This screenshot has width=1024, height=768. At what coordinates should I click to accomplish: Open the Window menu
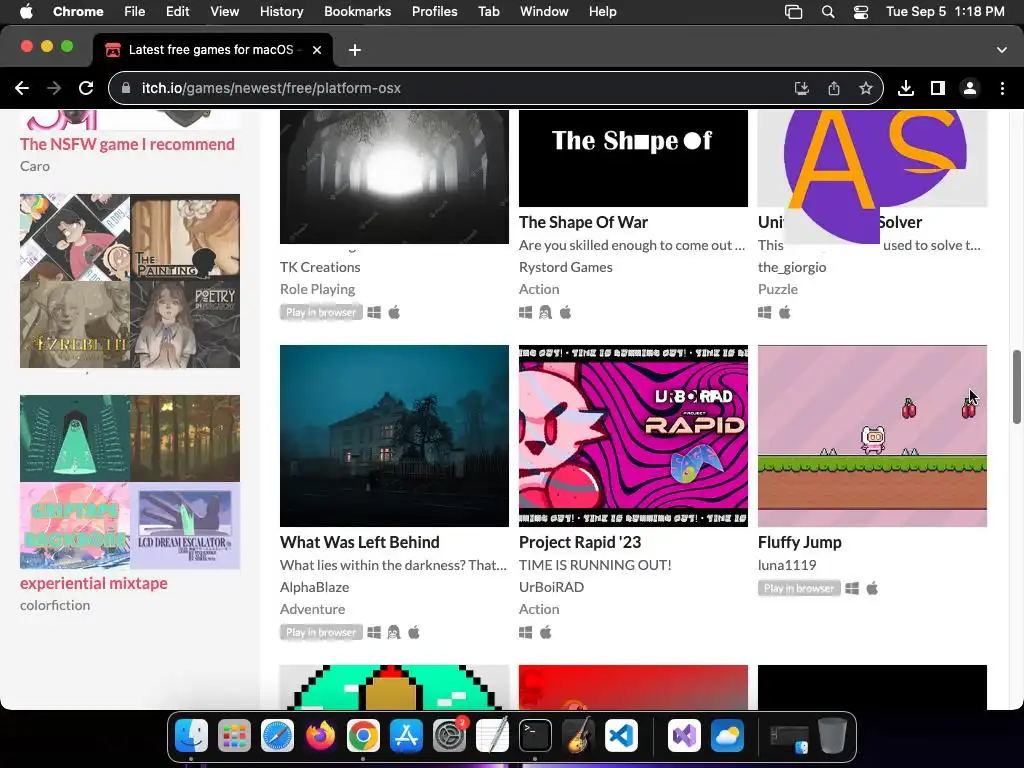[x=544, y=11]
